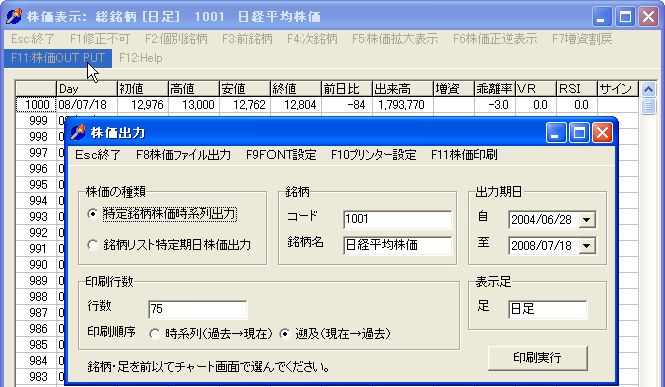Click F12:Help in main window menu
The height and width of the screenshot is (387, 665).
(141, 58)
